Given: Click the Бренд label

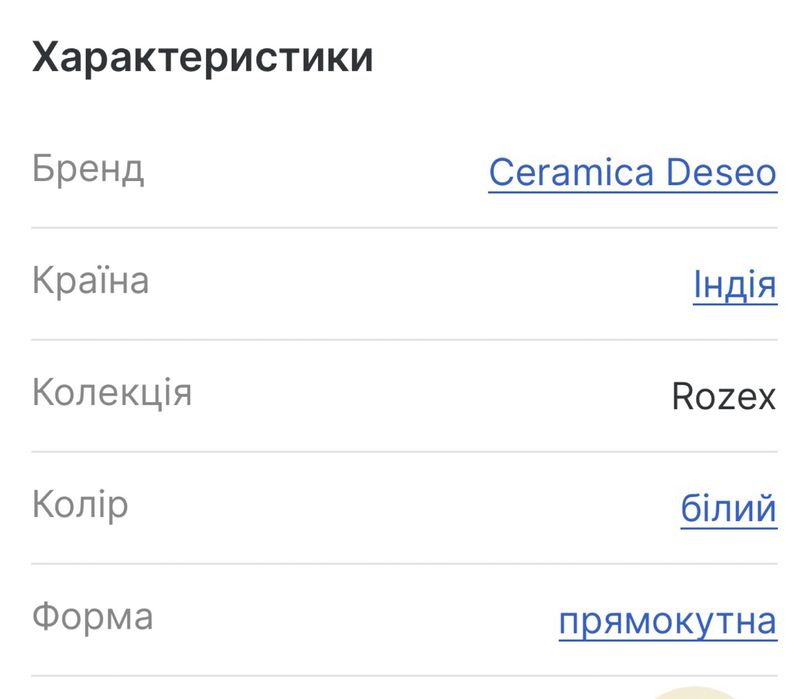Looking at the screenshot, I should 88,169.
